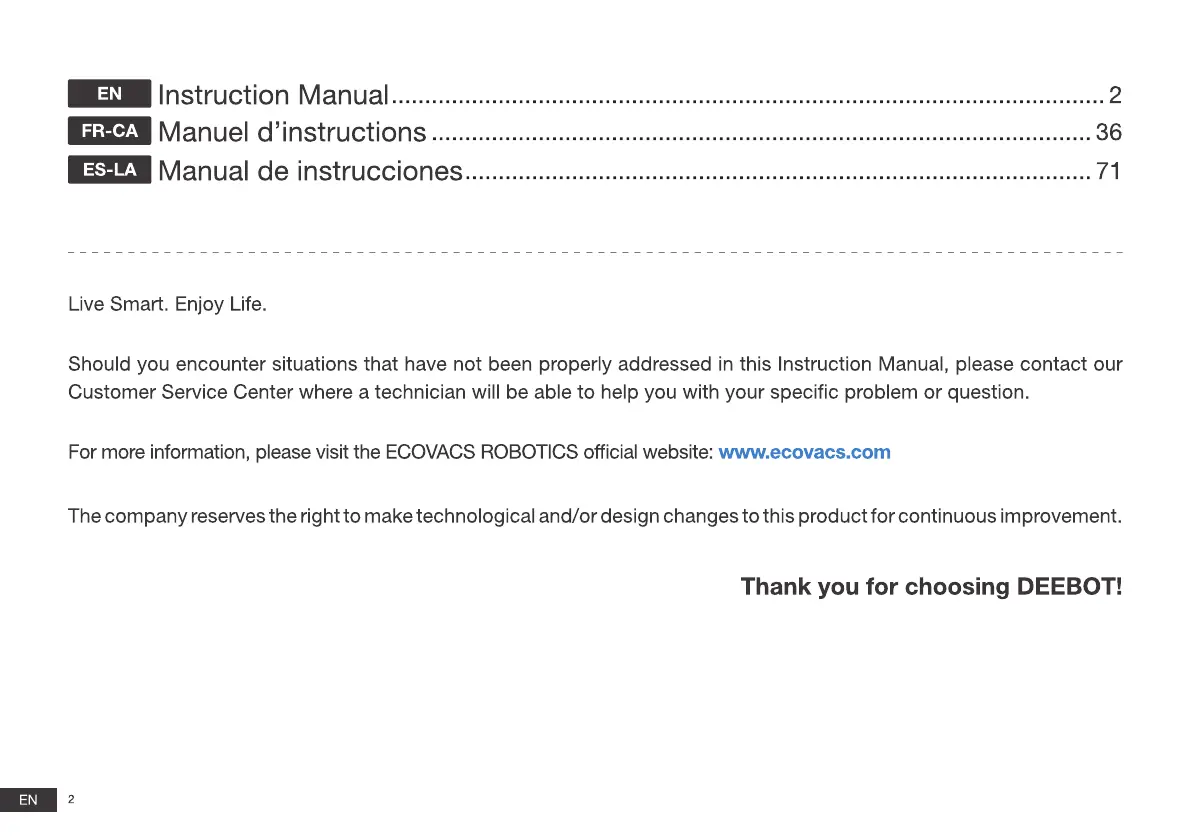Visit the www.ecovacs.com website link
Screen dimensions: 1191x839
click(804, 452)
